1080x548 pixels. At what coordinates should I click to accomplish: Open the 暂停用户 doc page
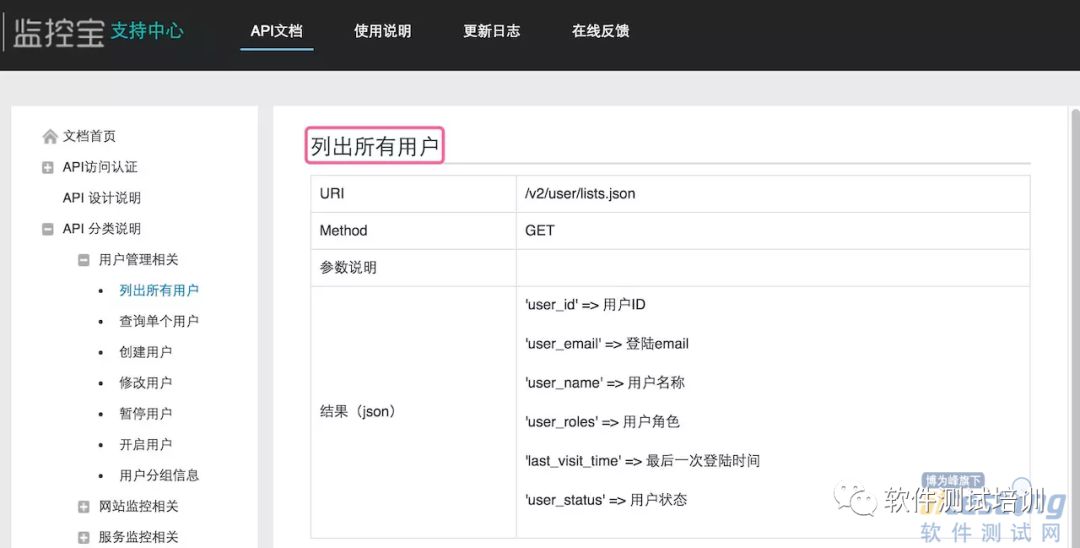[145, 414]
